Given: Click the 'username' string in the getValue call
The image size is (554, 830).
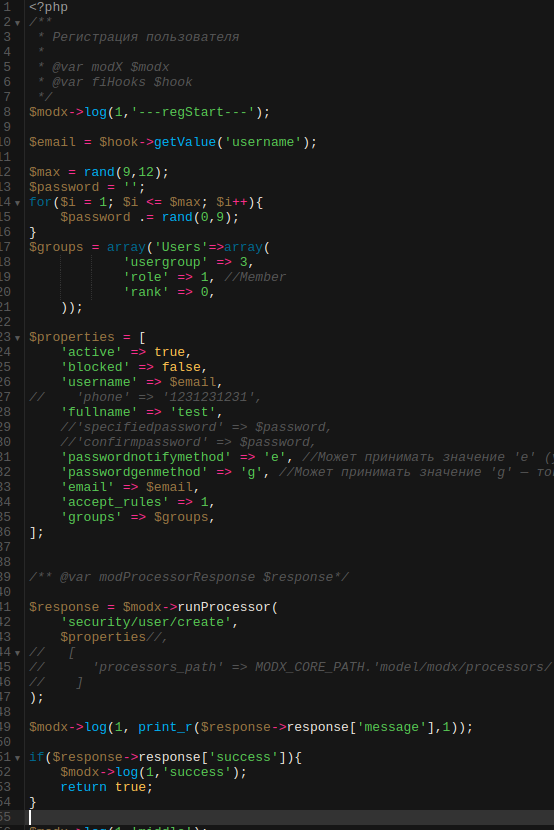Looking at the screenshot, I should (x=263, y=142).
